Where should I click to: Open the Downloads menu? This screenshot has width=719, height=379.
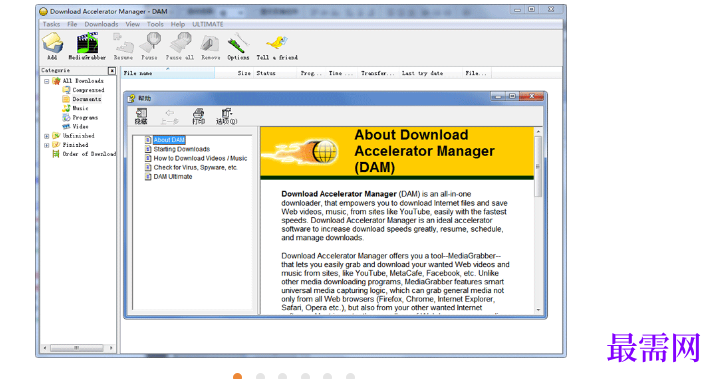tap(101, 24)
